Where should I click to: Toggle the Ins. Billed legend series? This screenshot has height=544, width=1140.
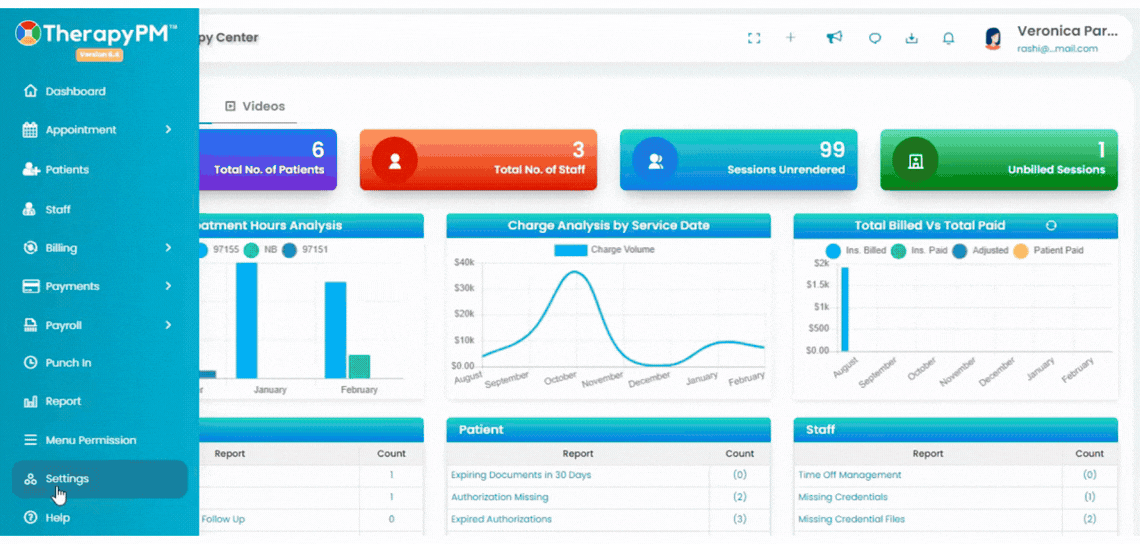click(856, 250)
